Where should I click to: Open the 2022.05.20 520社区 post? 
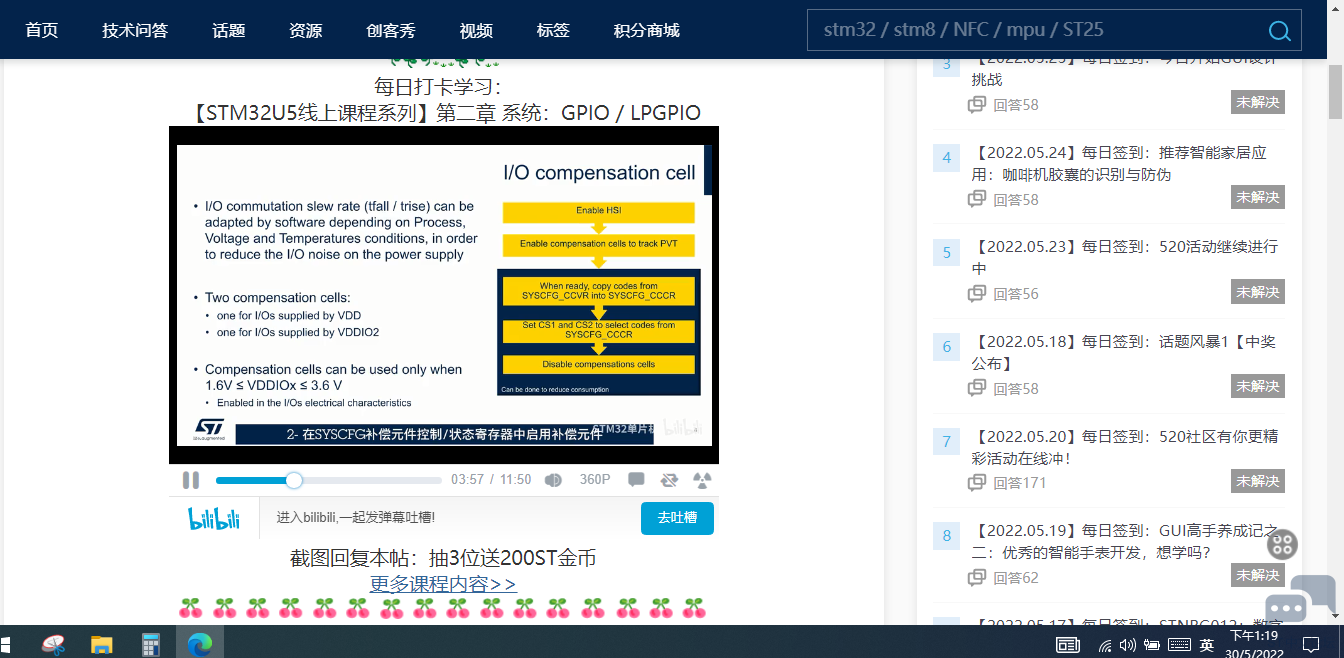pos(1125,447)
